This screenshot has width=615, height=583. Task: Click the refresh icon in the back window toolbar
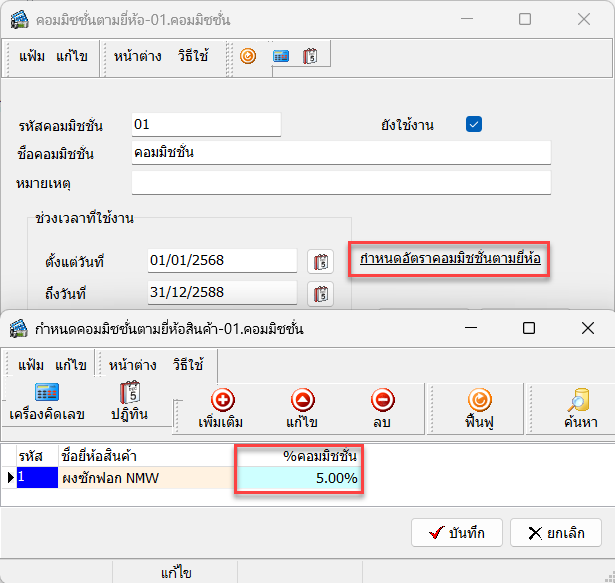(248, 56)
